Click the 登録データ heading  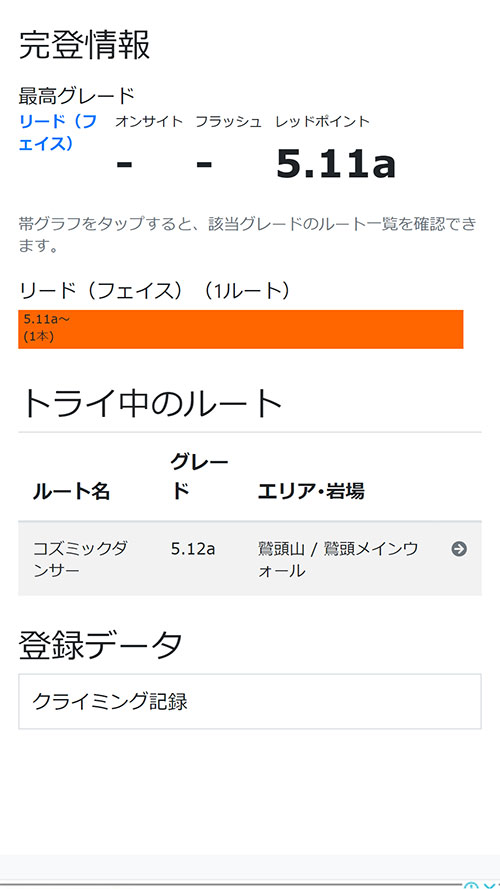point(101,645)
